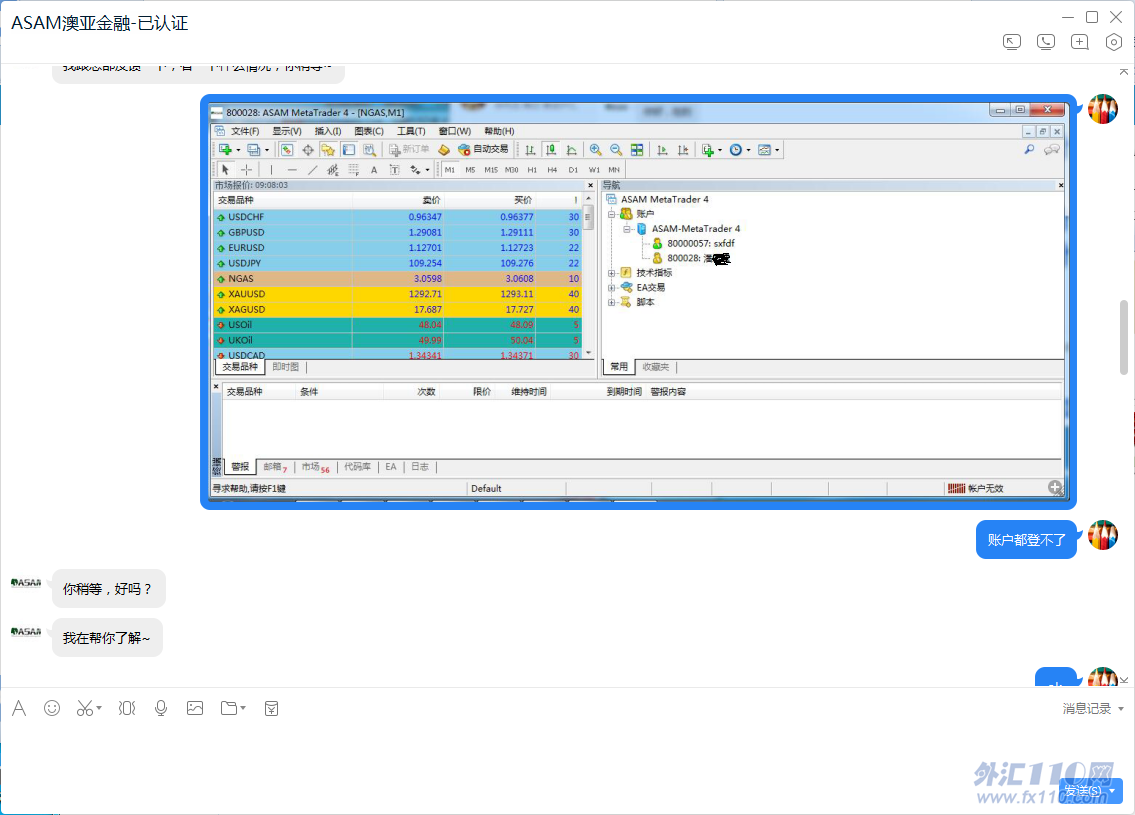Send a file via folder icon

coord(229,708)
